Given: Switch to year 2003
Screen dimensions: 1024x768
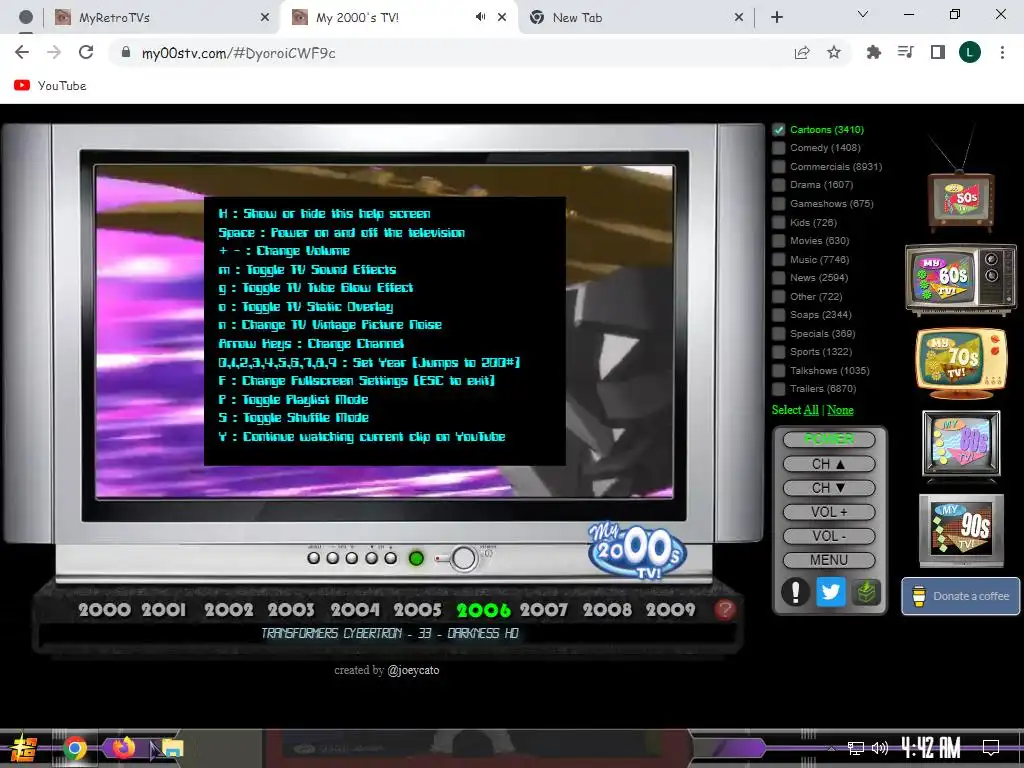Looking at the screenshot, I should point(291,610).
